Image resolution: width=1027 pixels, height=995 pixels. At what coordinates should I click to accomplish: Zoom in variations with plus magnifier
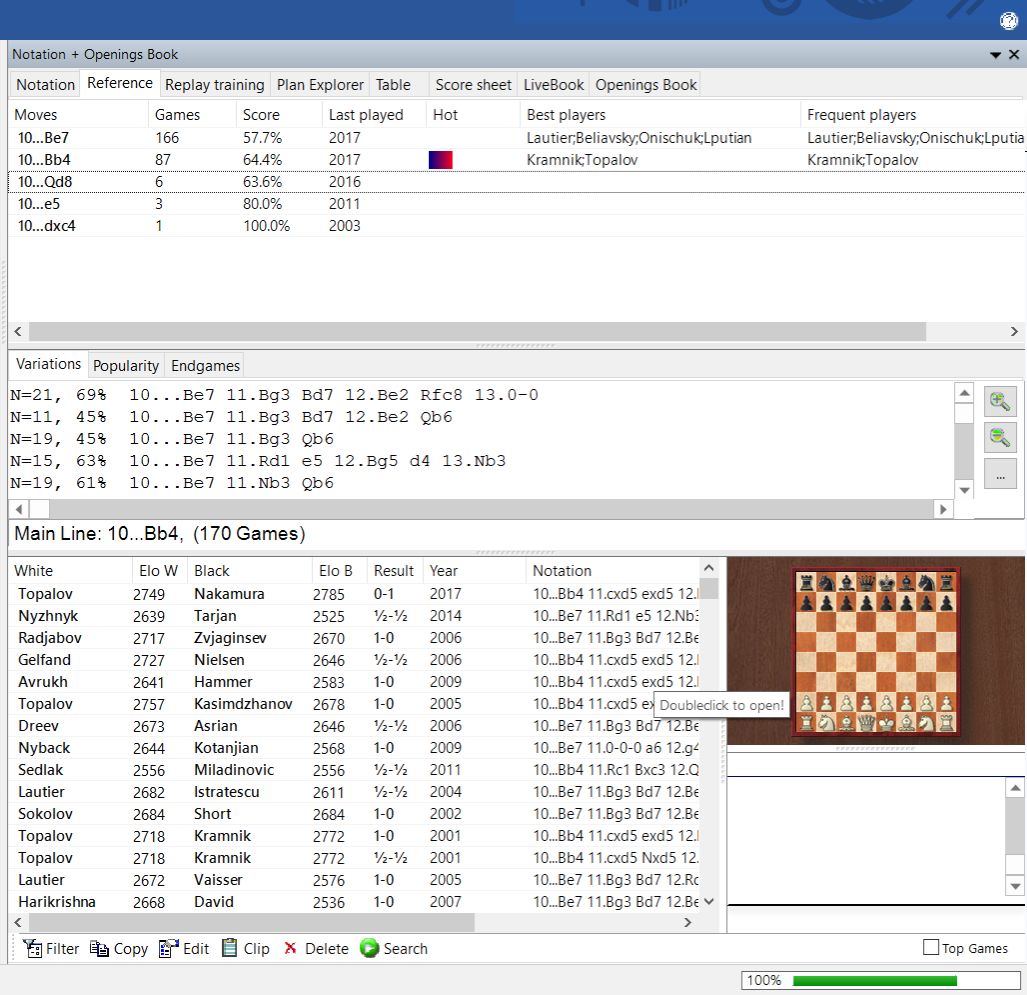(999, 402)
